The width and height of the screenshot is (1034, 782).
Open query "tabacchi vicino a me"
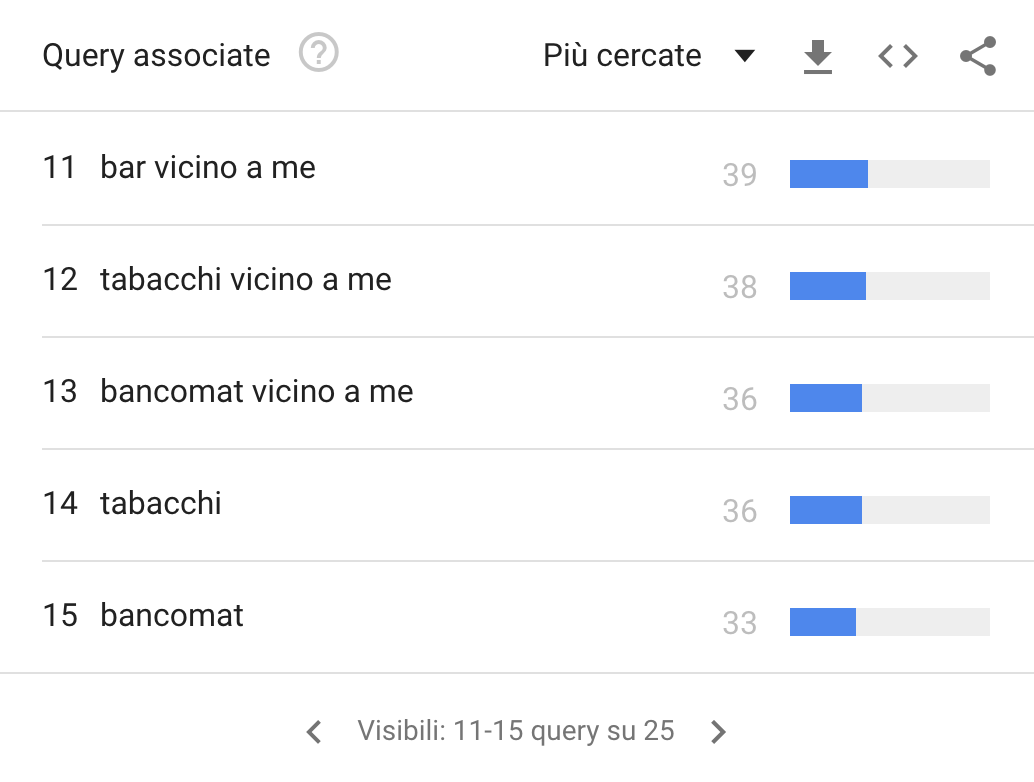[x=246, y=280]
